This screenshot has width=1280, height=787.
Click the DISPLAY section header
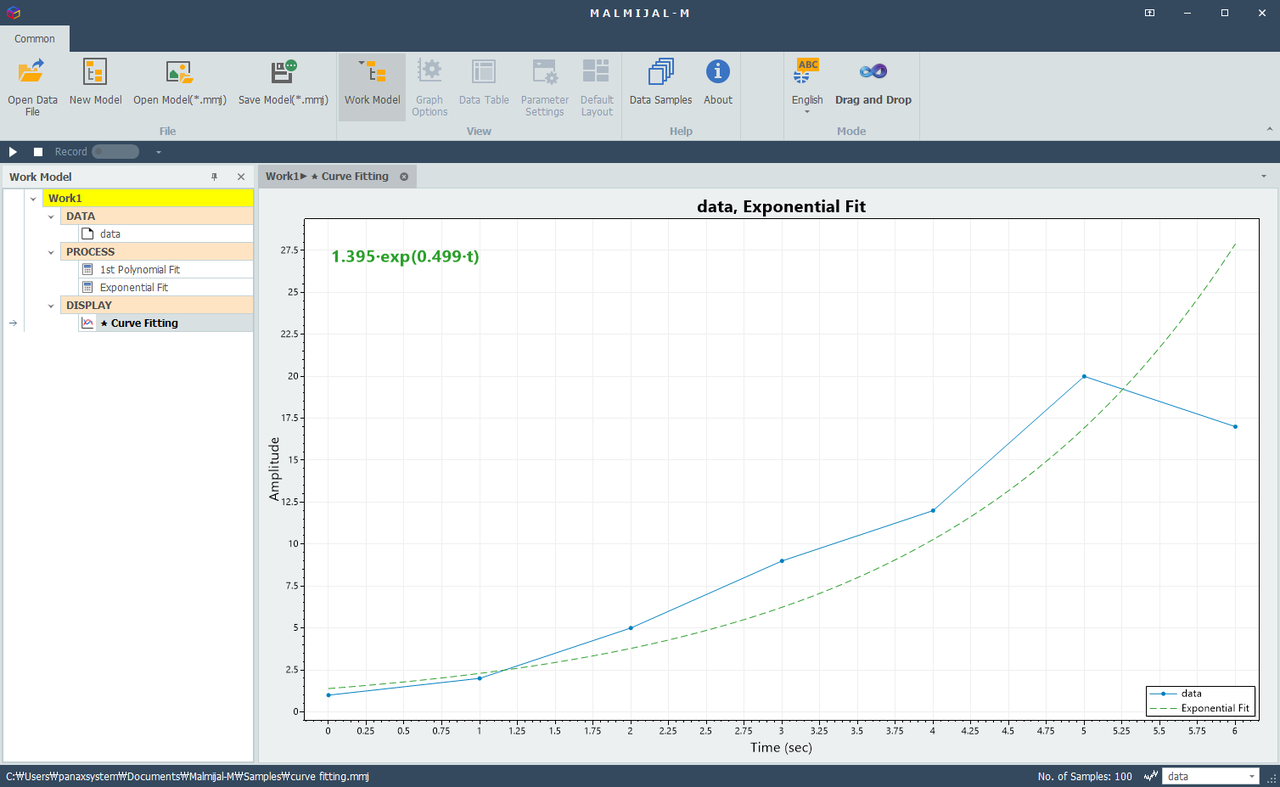pos(157,305)
